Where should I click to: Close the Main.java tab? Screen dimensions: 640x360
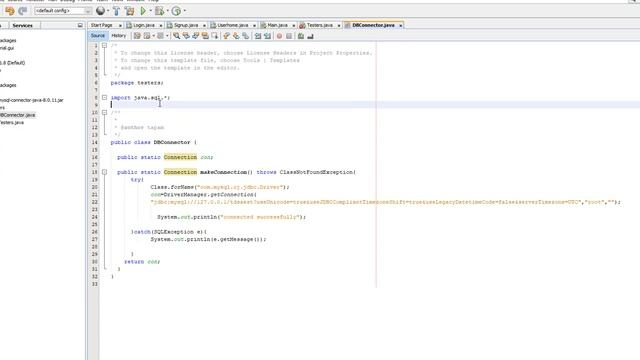293,25
